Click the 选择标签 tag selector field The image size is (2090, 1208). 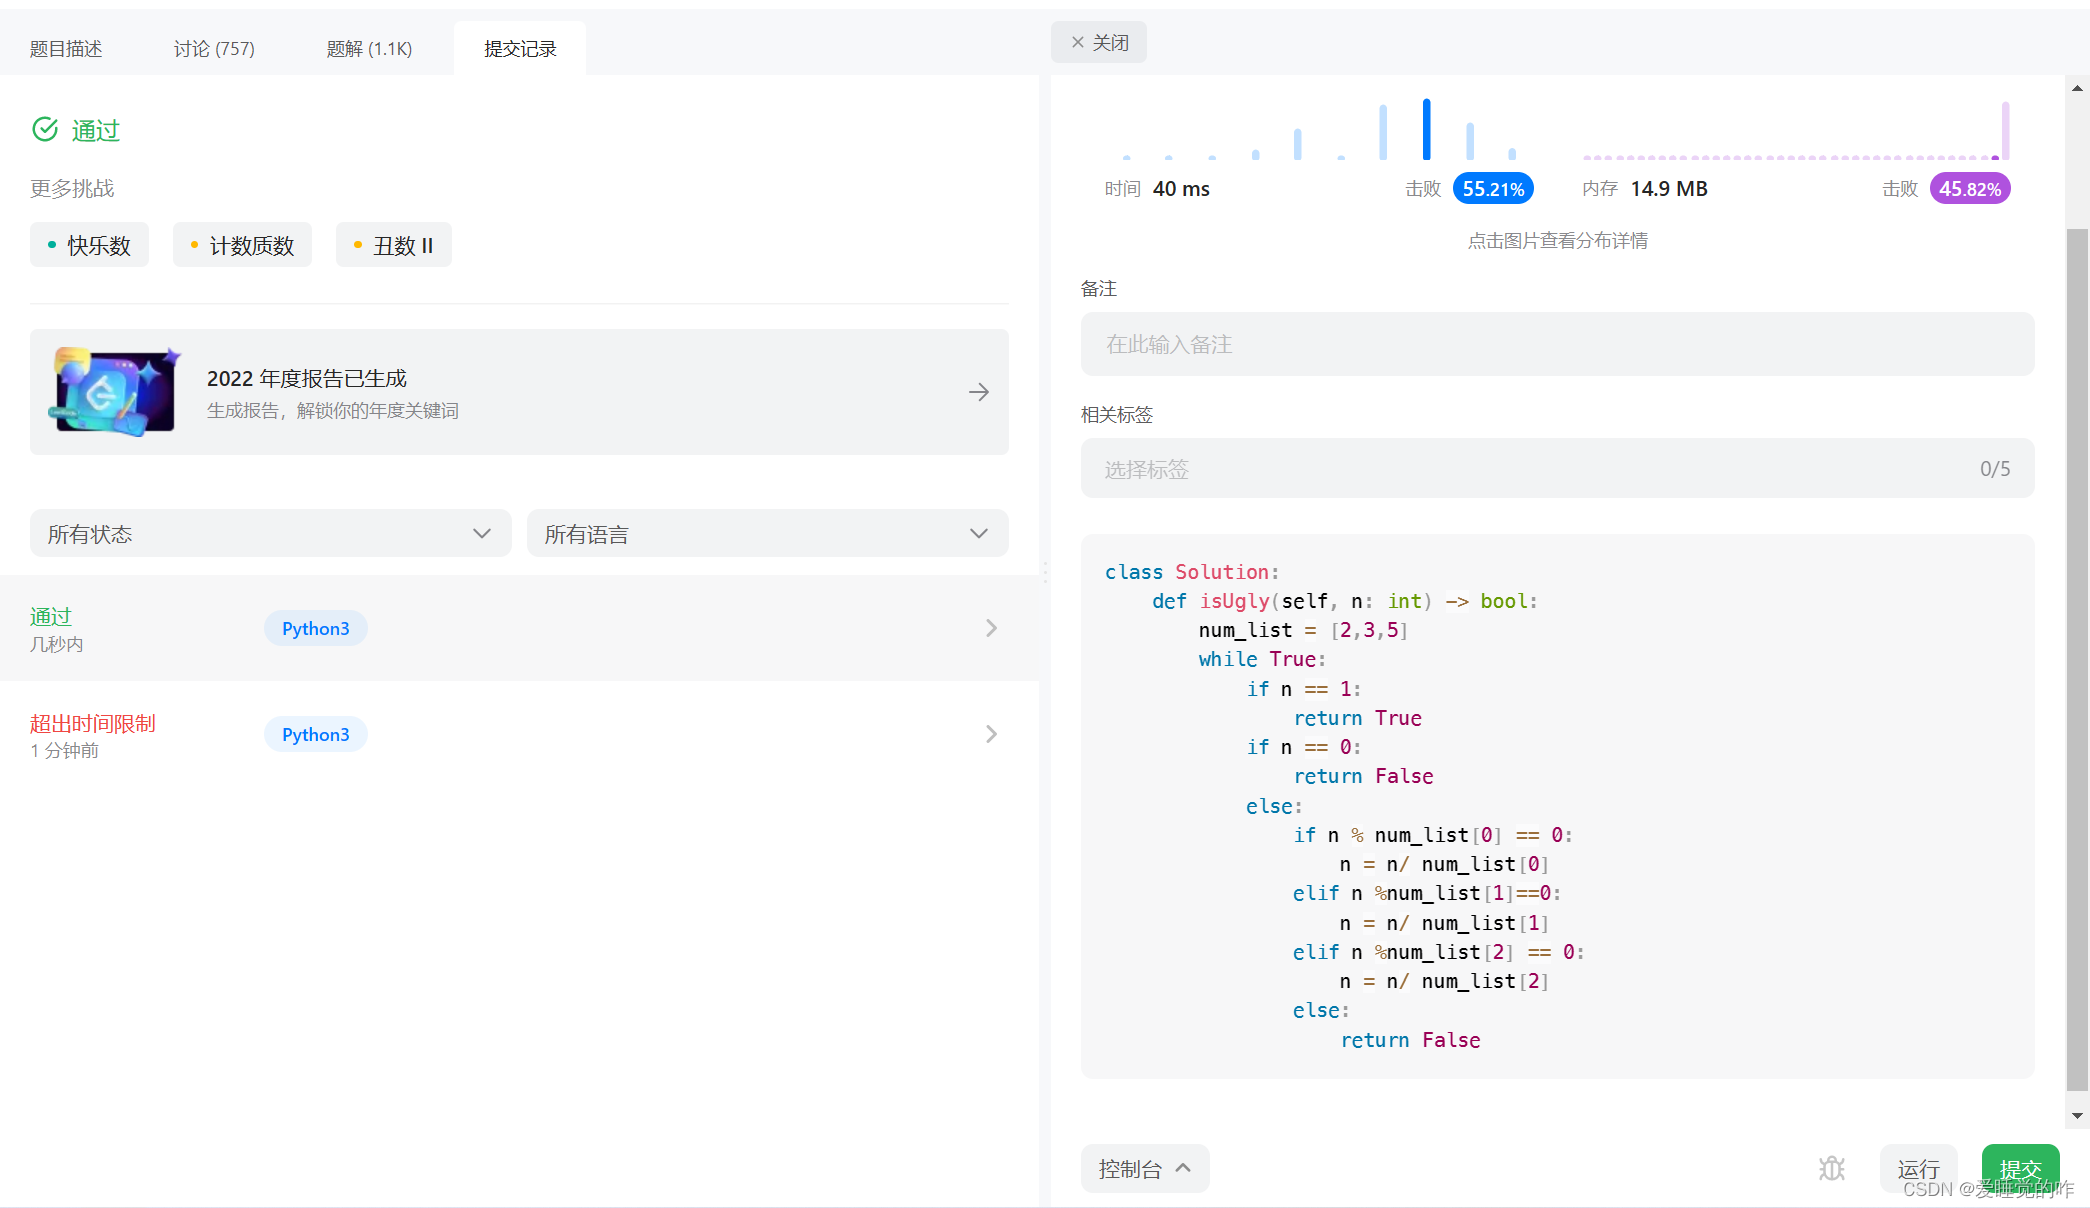pos(1556,469)
